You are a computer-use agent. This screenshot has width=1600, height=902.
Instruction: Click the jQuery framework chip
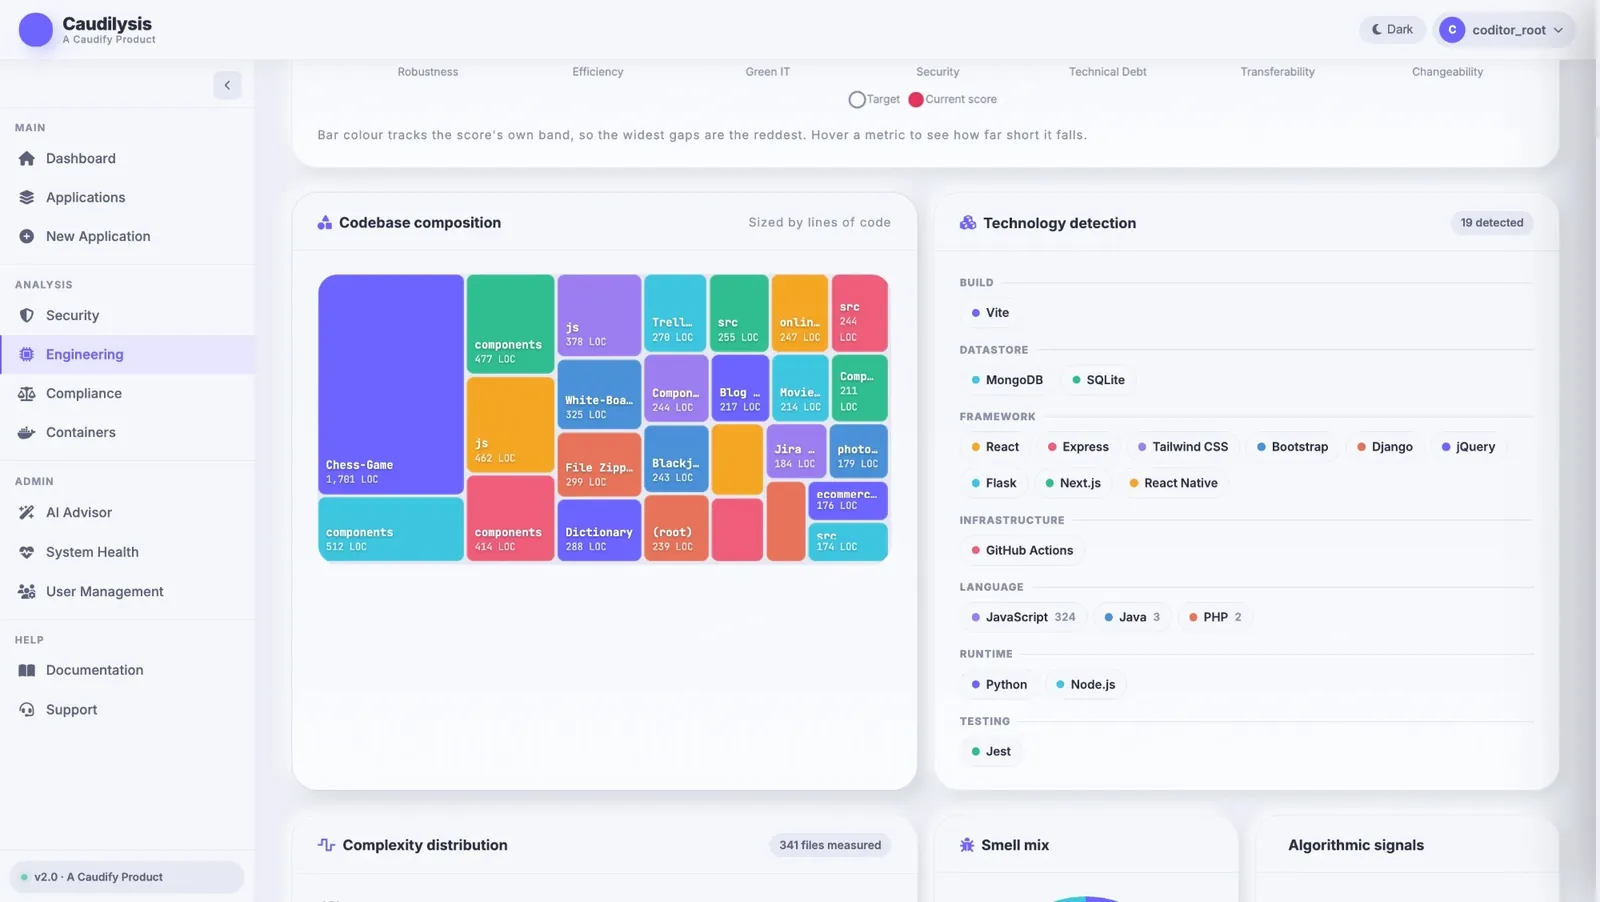(1468, 447)
